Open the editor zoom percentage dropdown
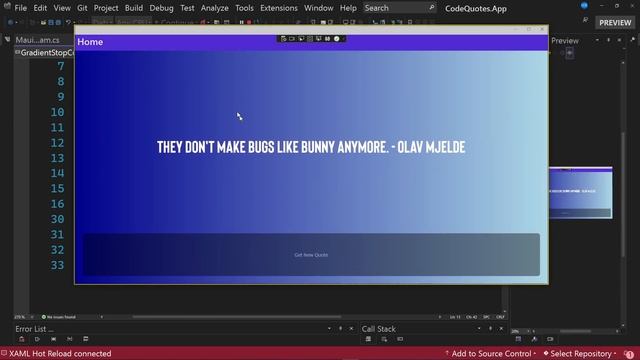This screenshot has width=640, height=360. [x=25, y=317]
